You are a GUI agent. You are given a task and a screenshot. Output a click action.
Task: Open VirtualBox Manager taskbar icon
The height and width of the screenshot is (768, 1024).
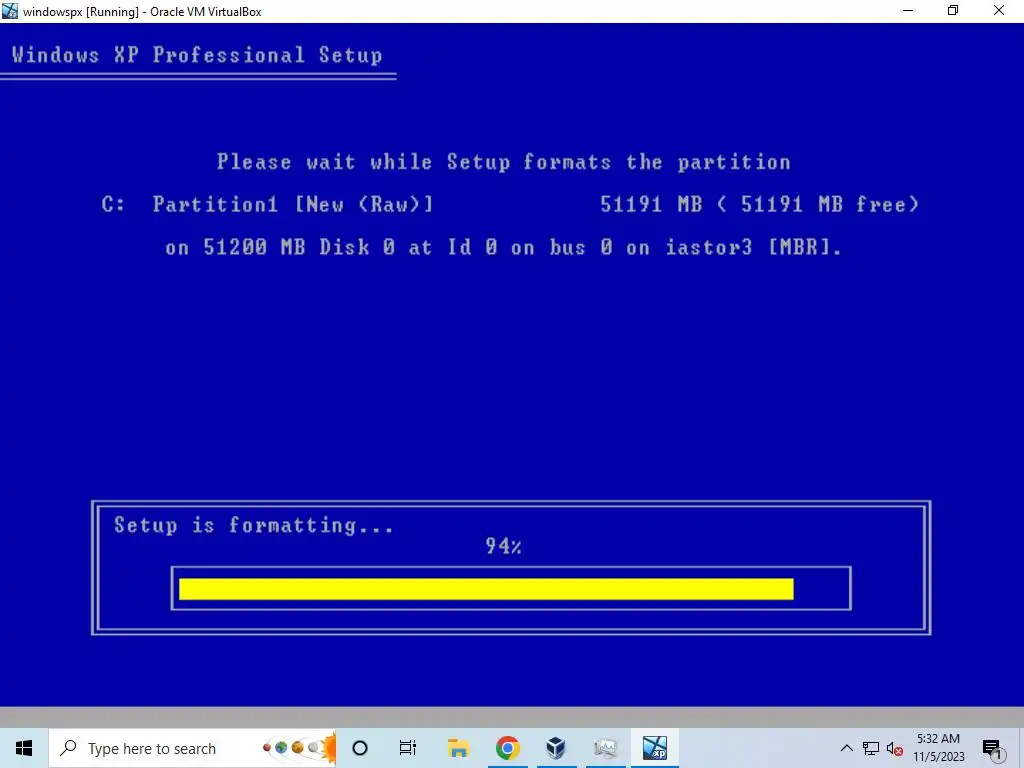coord(556,748)
